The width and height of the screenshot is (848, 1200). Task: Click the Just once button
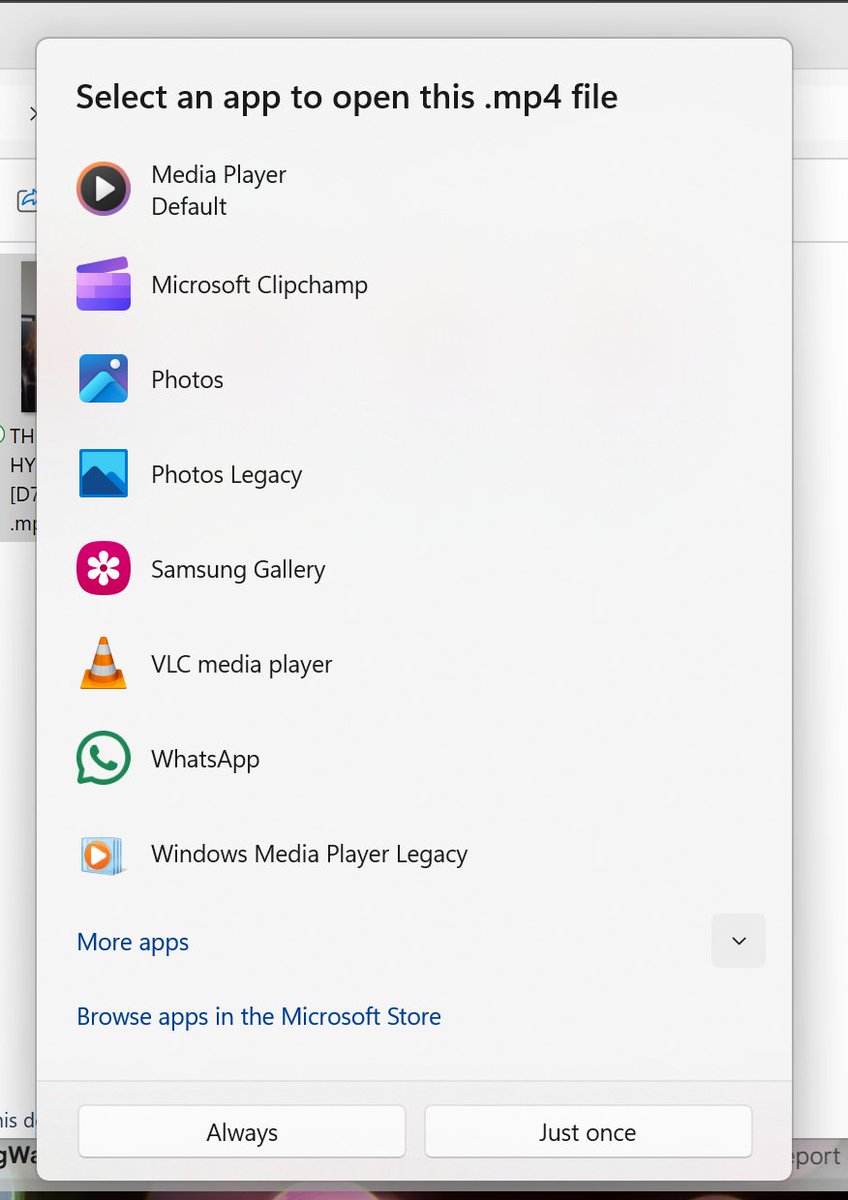pos(588,1132)
